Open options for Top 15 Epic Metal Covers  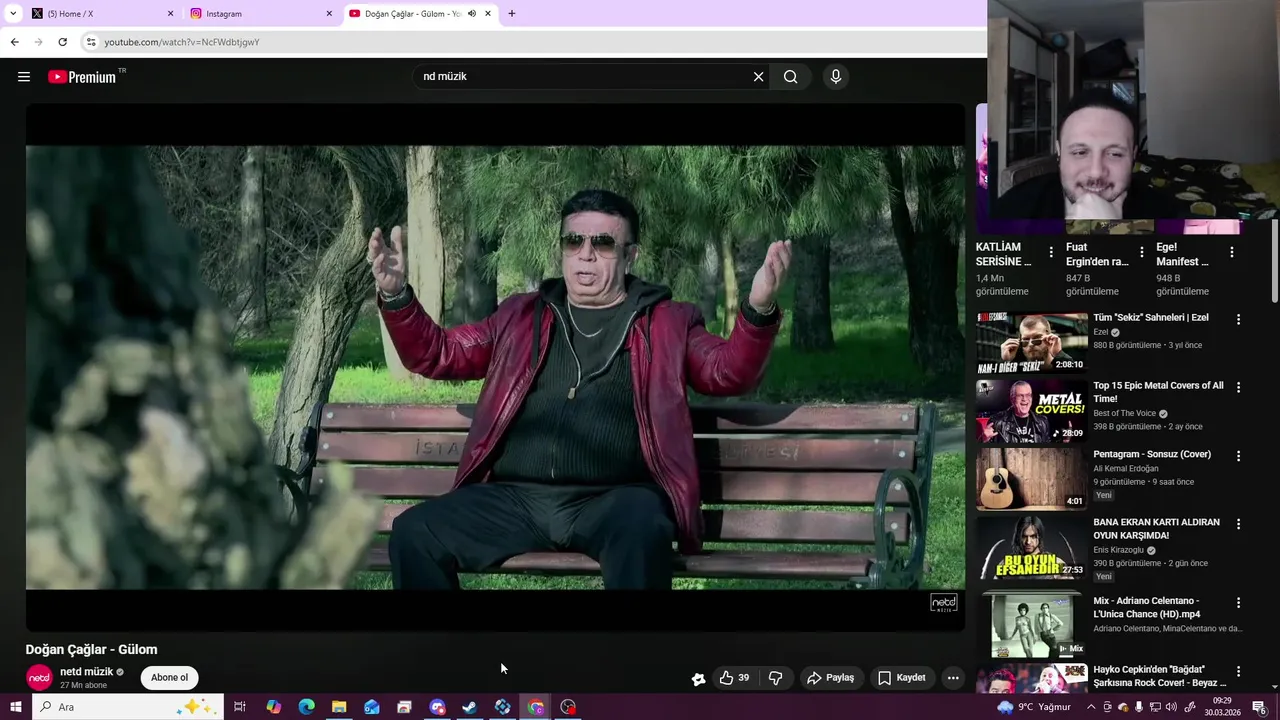(x=1239, y=387)
